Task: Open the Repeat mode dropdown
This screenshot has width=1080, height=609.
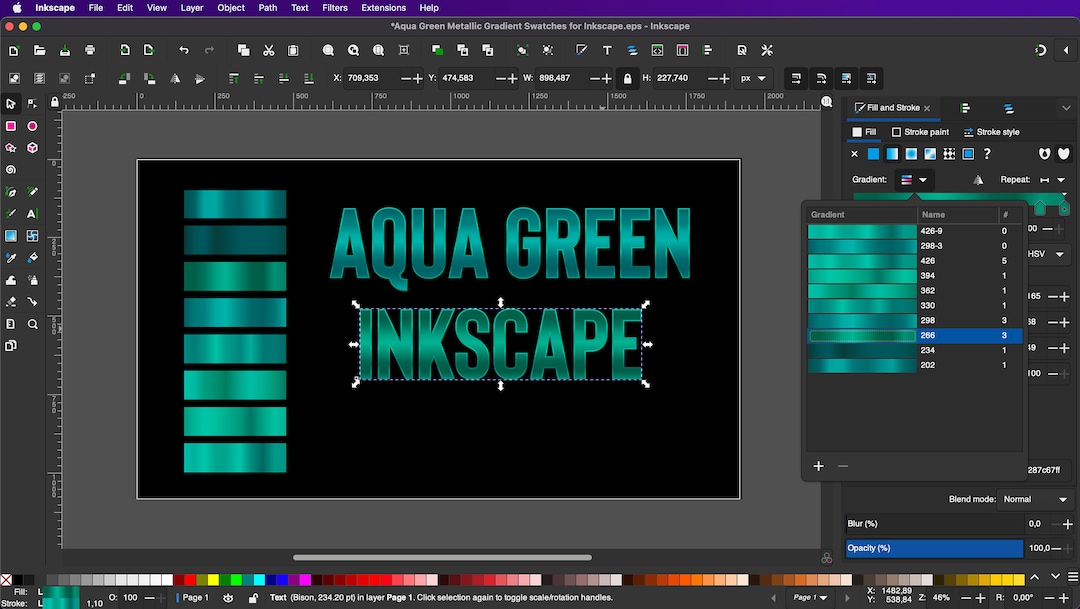Action: point(1060,180)
